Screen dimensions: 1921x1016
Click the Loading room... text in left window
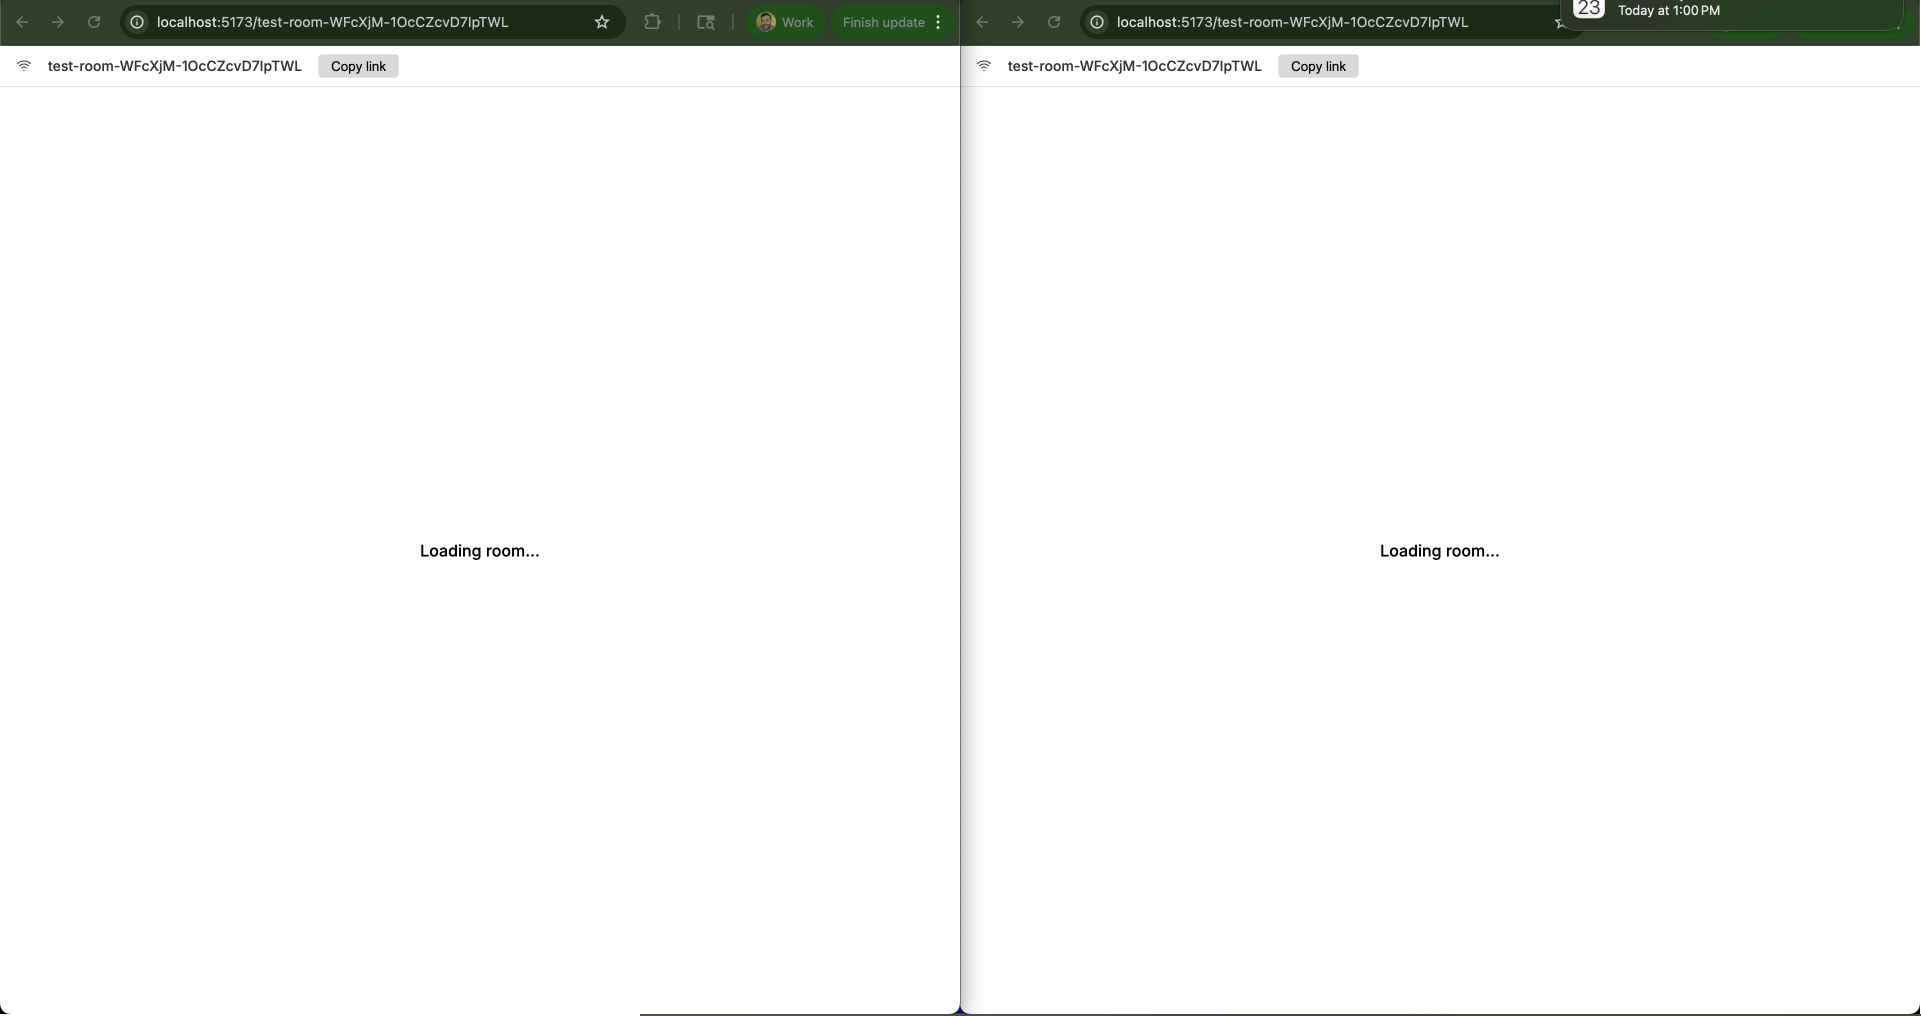pos(480,551)
